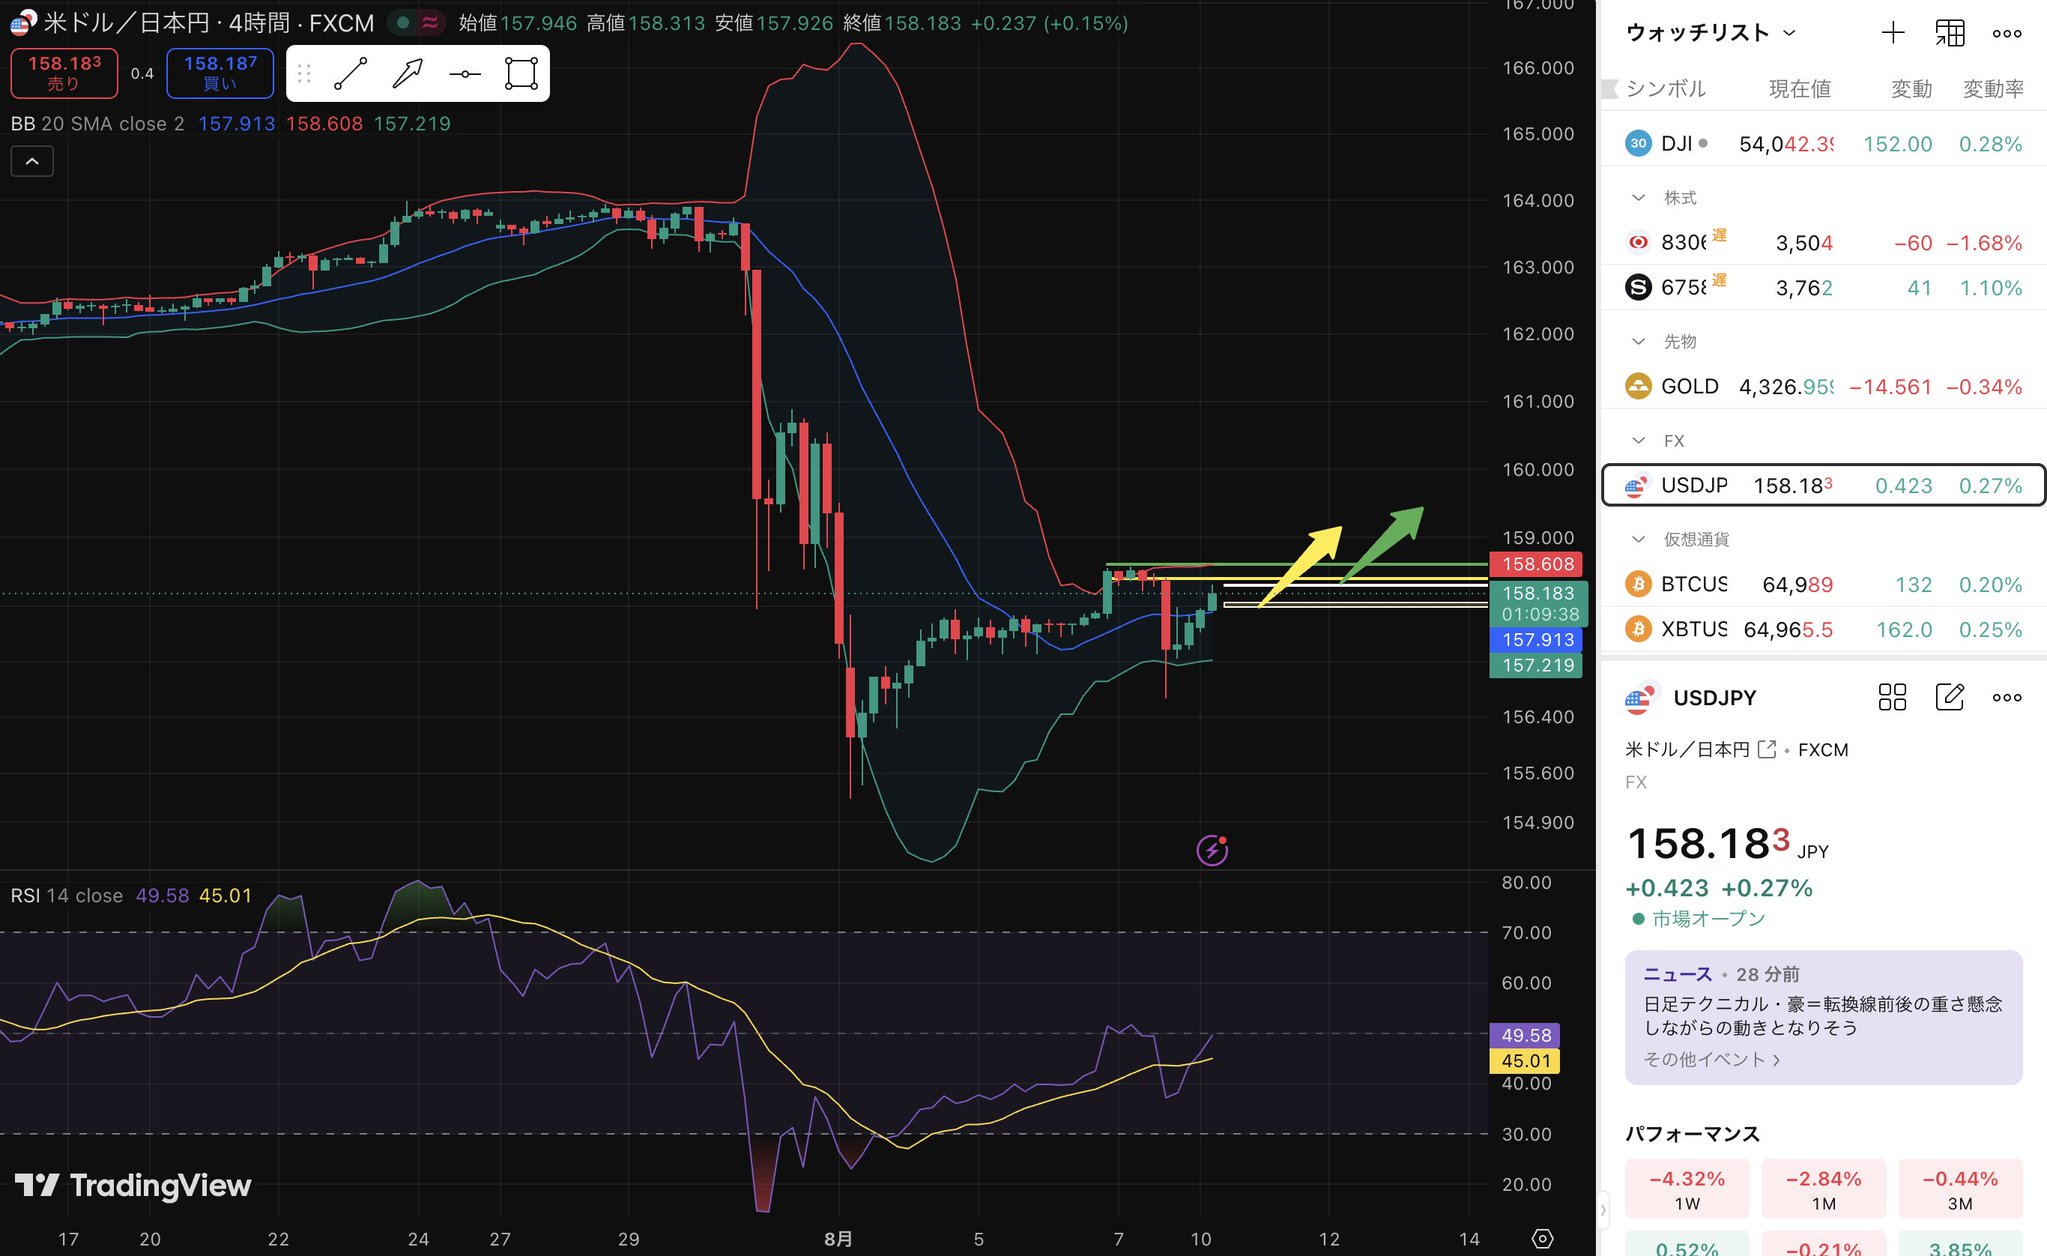This screenshot has height=1256, width=2047.
Task: Select the 6758 stock row
Action: point(1823,288)
